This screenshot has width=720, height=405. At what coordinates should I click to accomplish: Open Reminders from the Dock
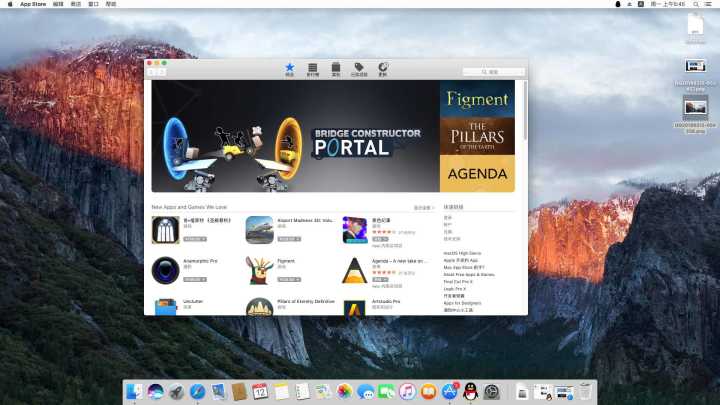[302, 392]
